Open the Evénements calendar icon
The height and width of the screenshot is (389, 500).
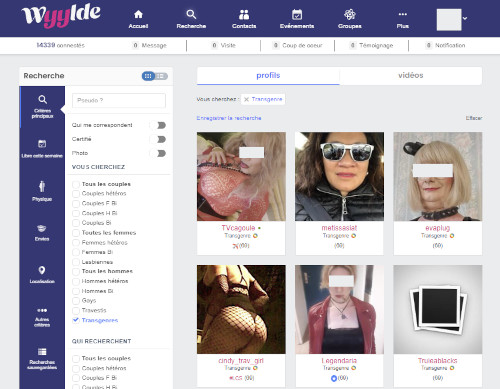(297, 14)
